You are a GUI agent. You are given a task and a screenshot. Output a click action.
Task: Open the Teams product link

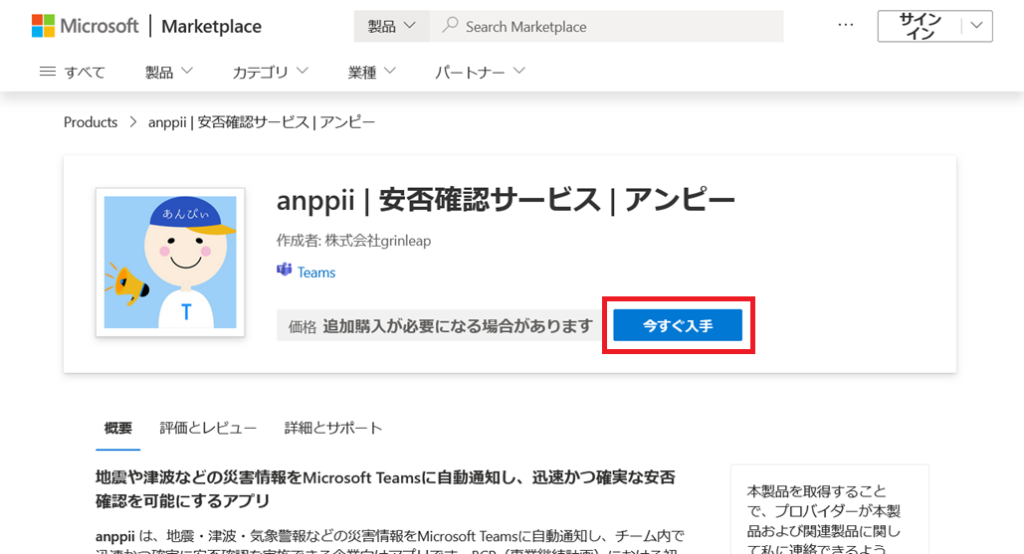click(x=316, y=272)
